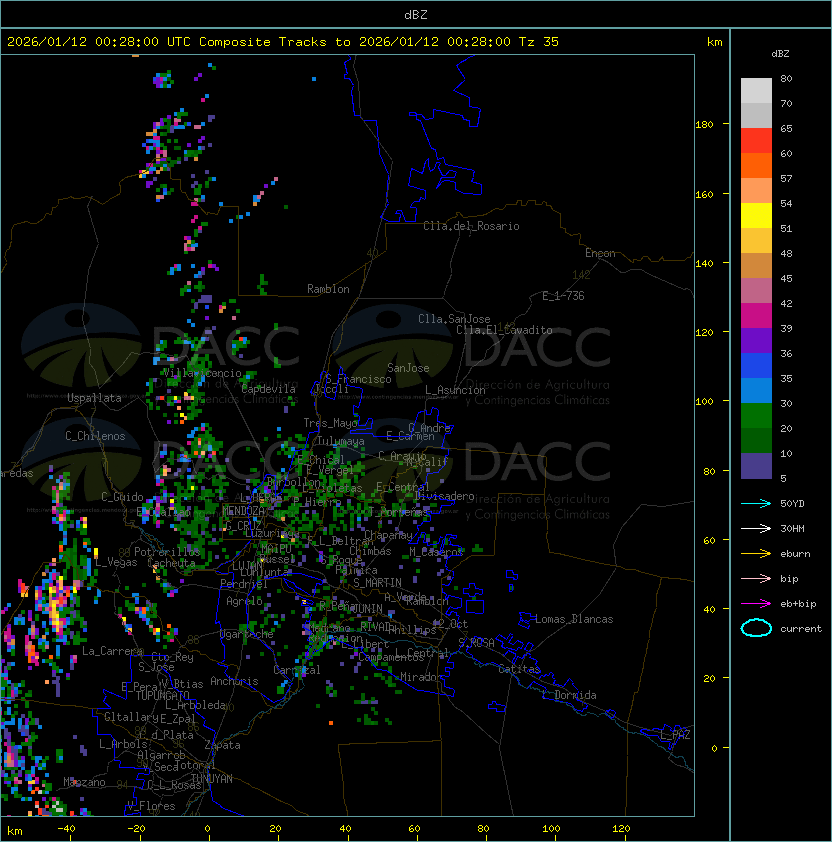Click the S_MARTIN label on map
The width and height of the screenshot is (832, 842).
point(377,583)
